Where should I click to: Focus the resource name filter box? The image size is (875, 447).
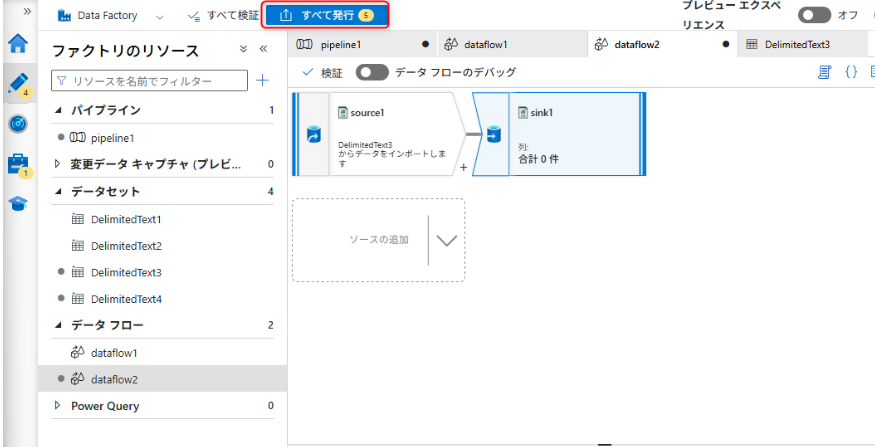[149, 81]
